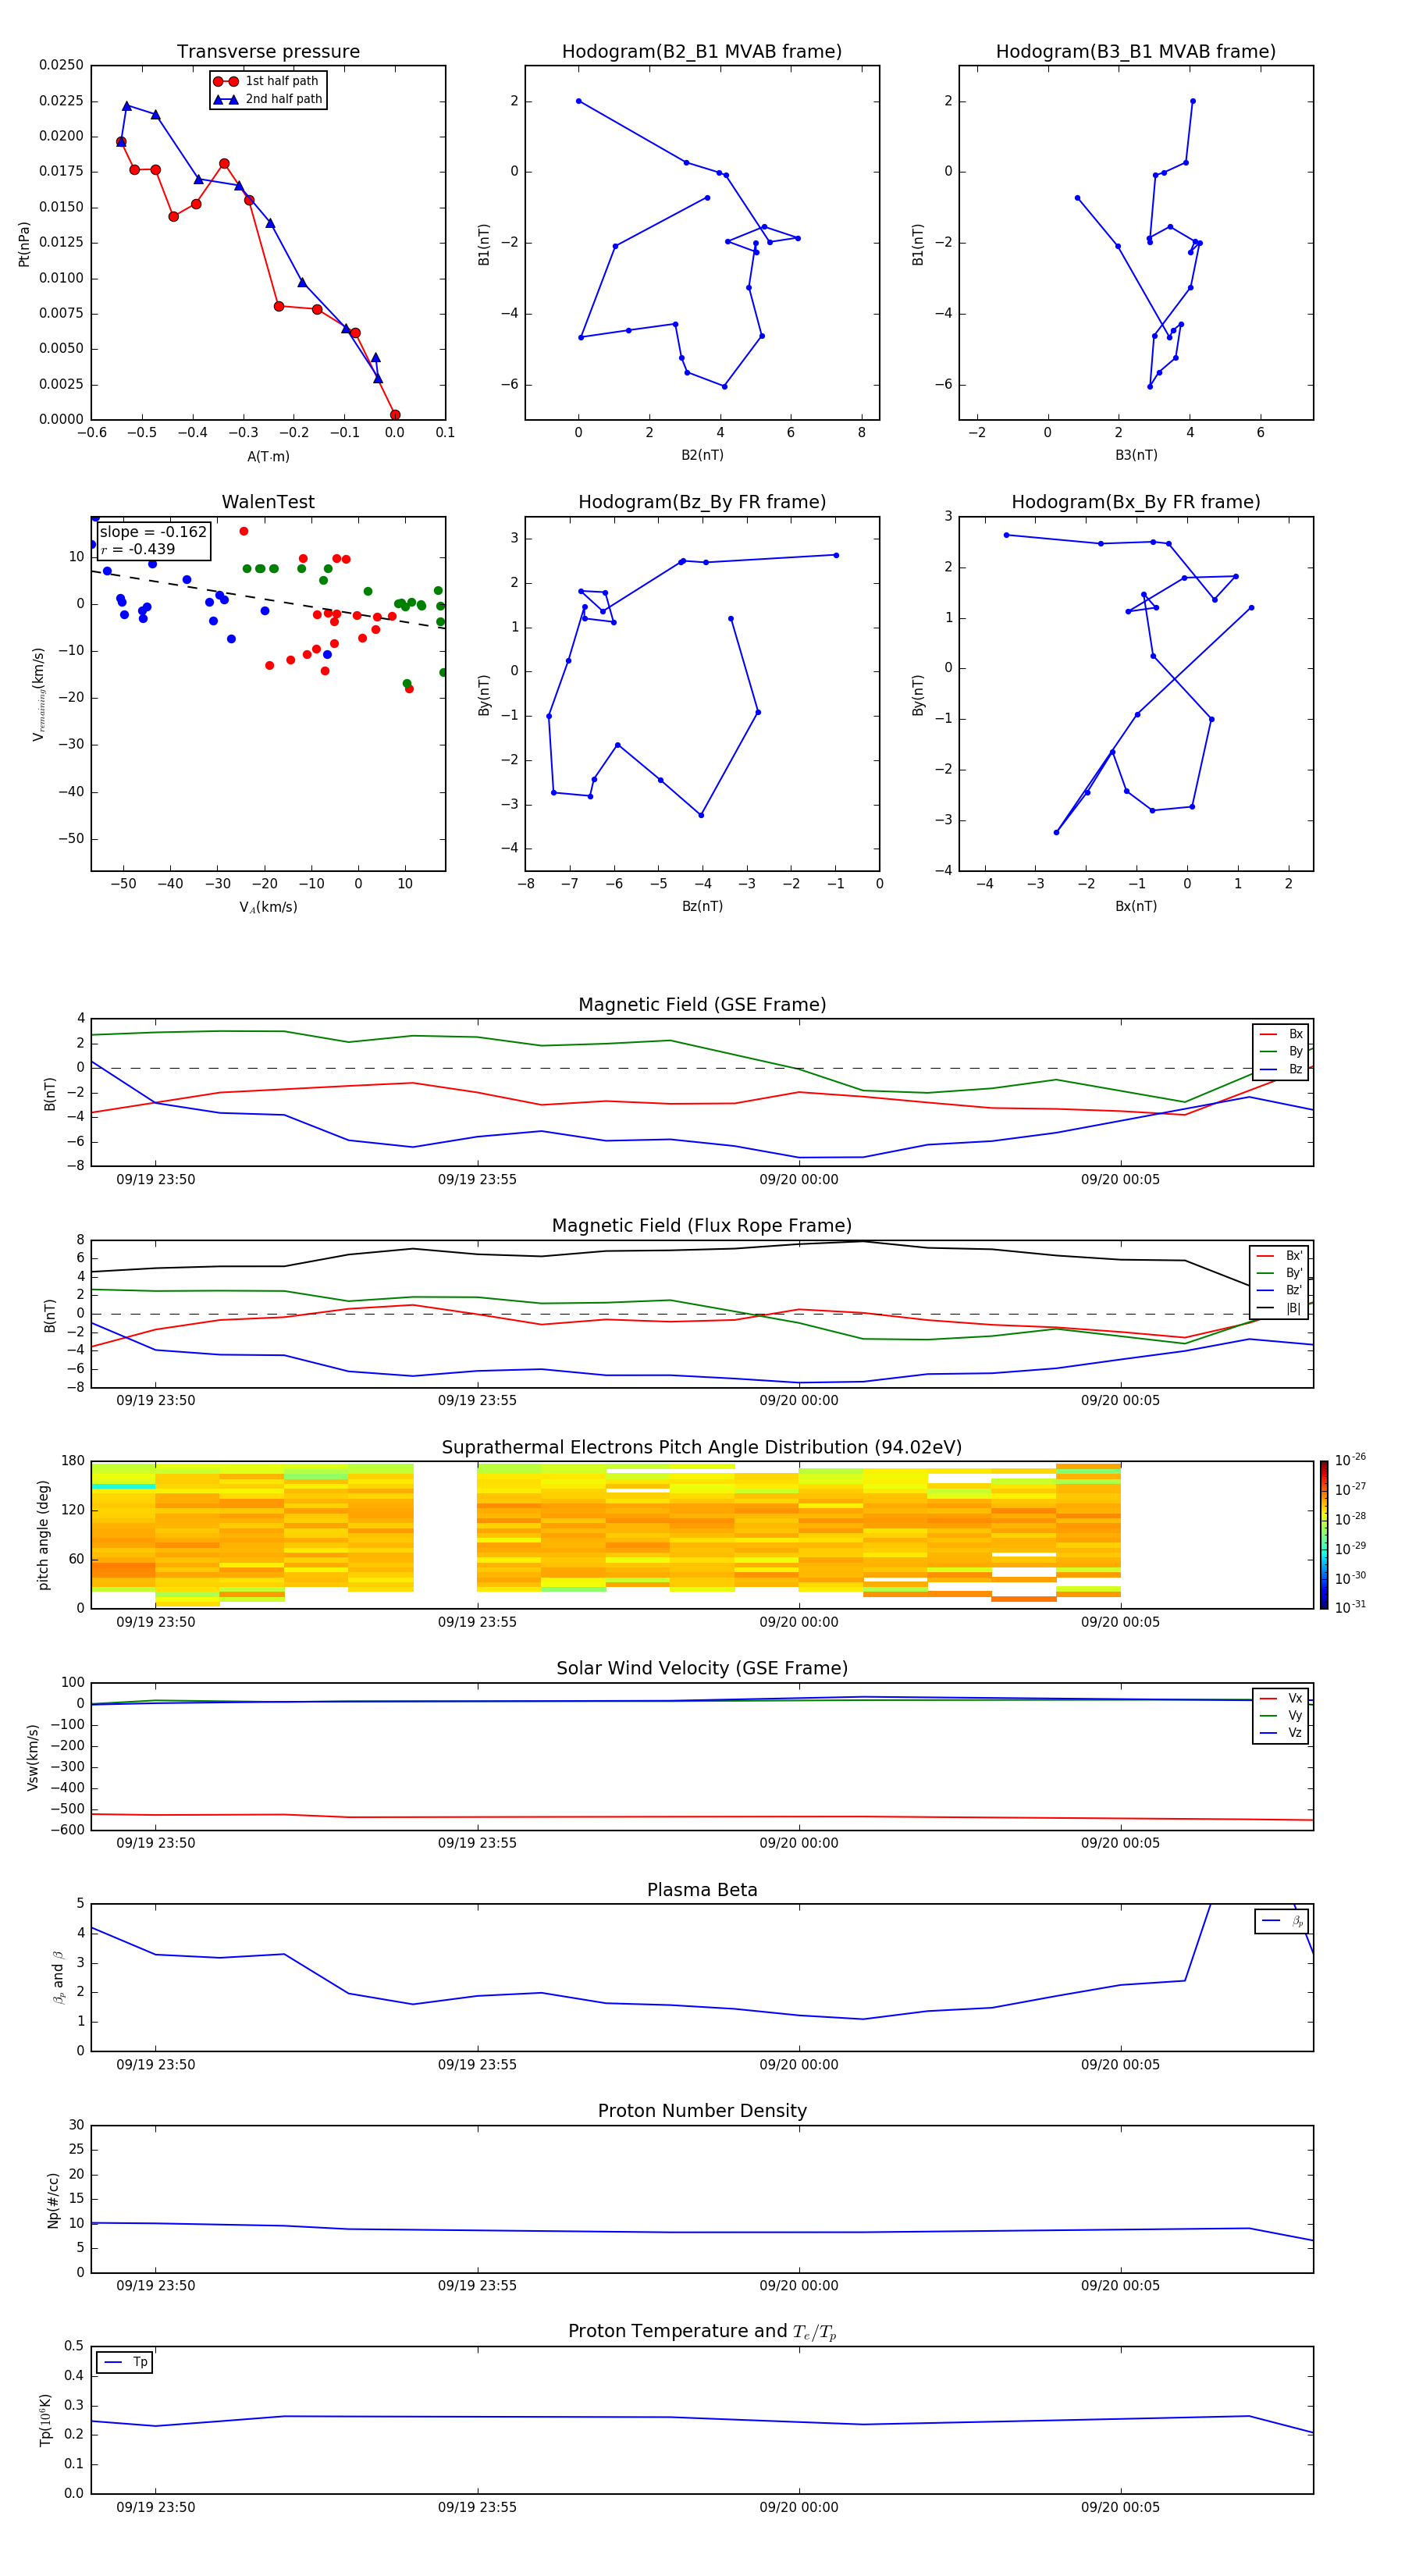The height and width of the screenshot is (2576, 1405).
Task: Click the 'Transverse pressure' plot title
Action: click(268, 52)
